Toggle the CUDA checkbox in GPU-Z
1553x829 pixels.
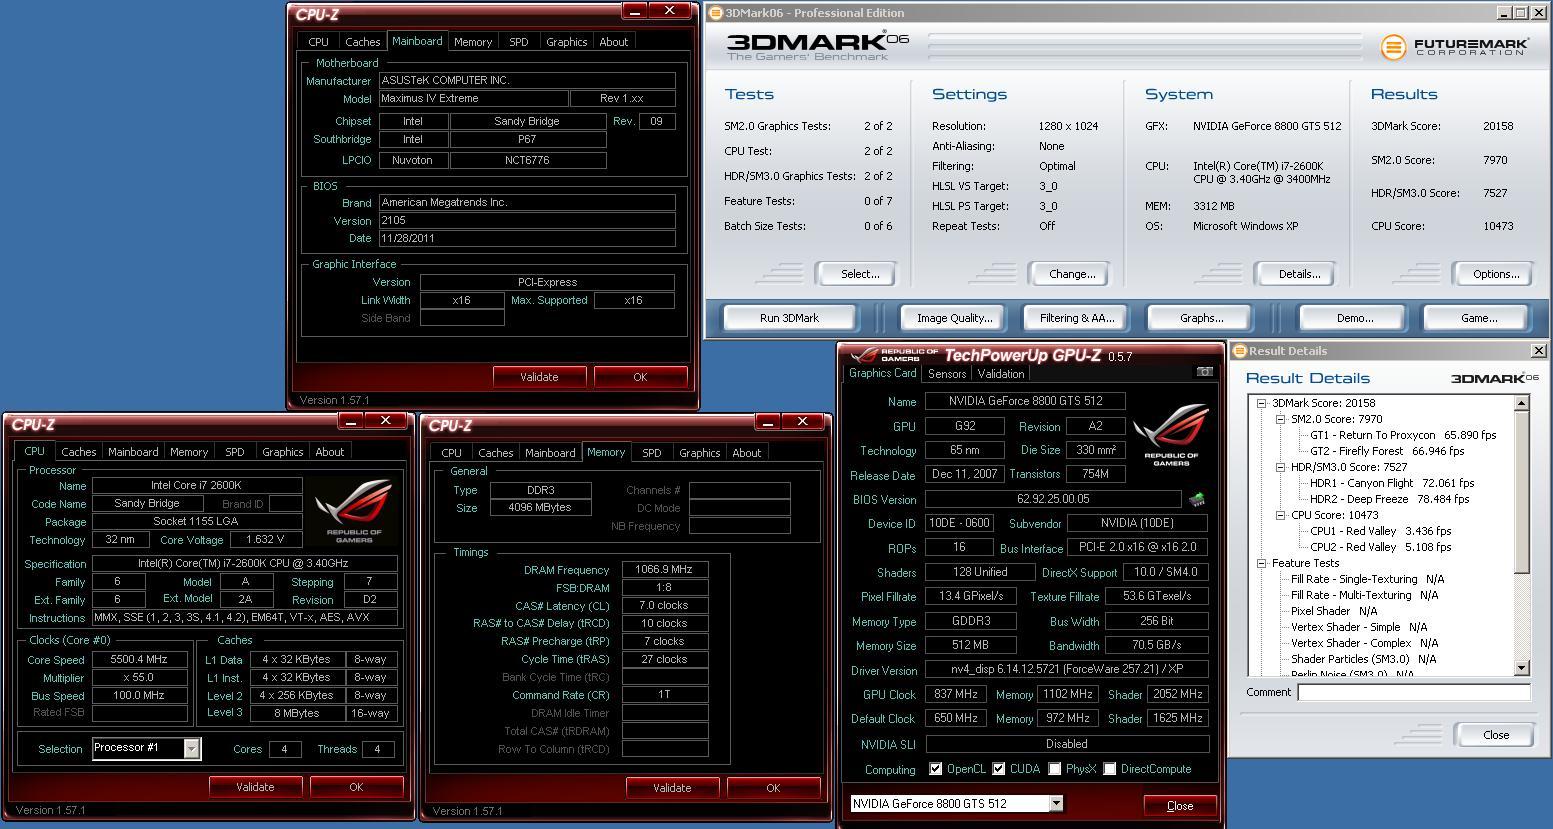[999, 769]
